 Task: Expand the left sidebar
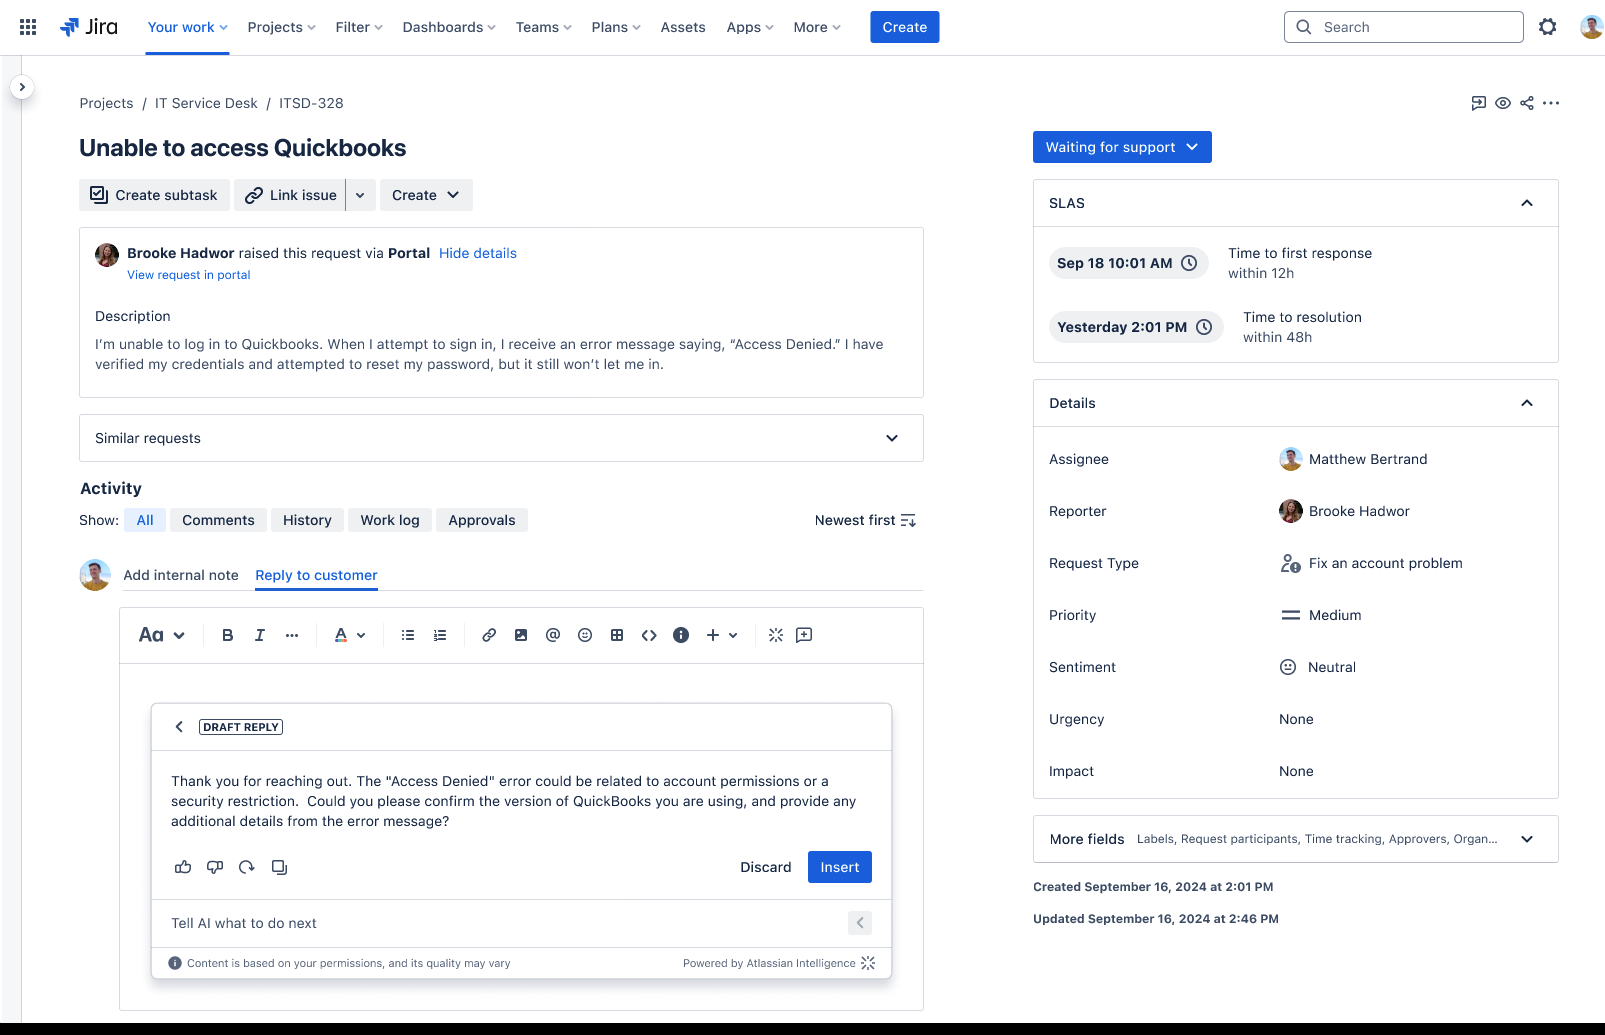point(22,87)
